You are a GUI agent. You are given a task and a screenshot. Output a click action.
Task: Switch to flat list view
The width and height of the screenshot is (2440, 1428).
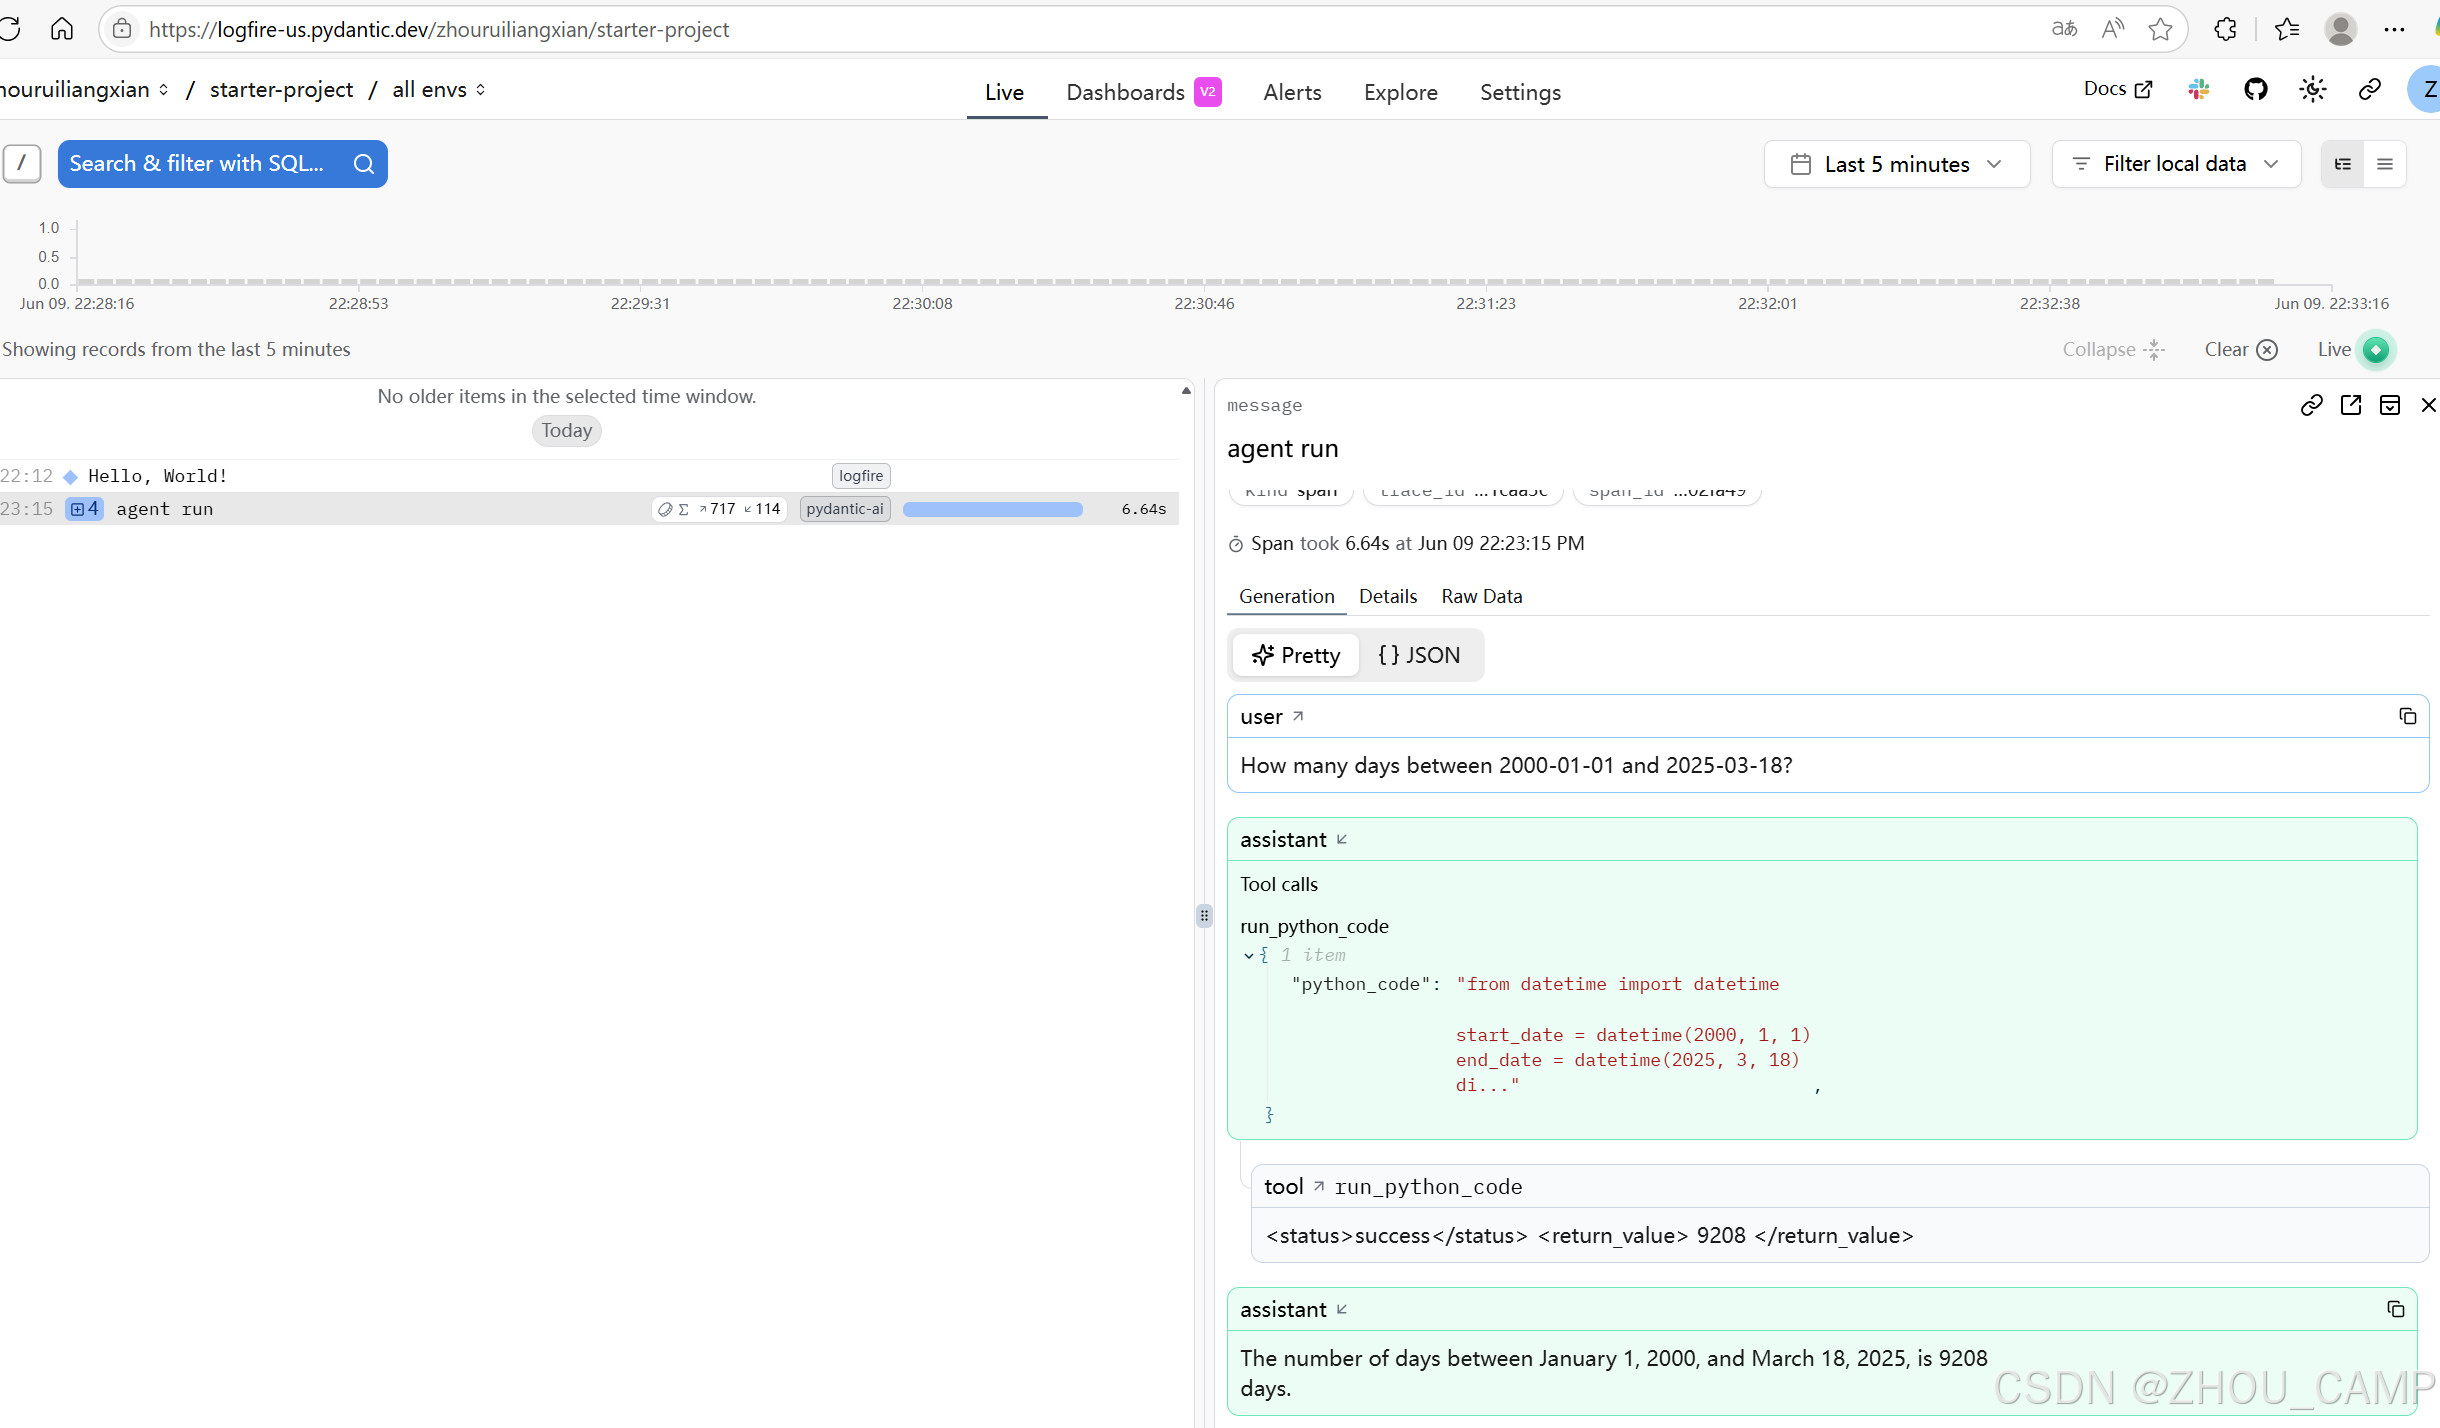[2385, 164]
